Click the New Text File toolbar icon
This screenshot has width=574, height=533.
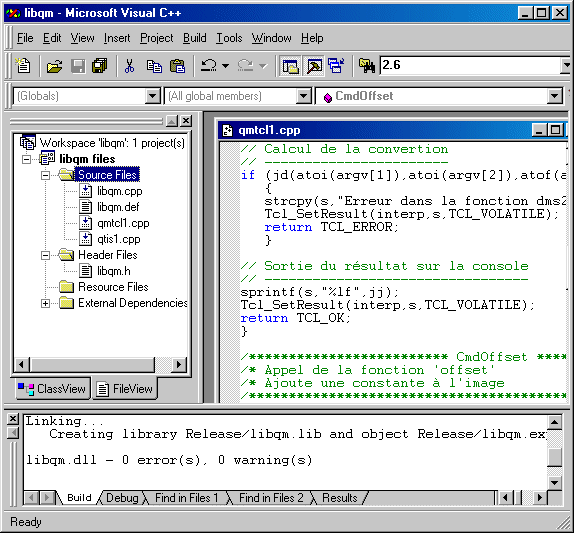click(23, 66)
